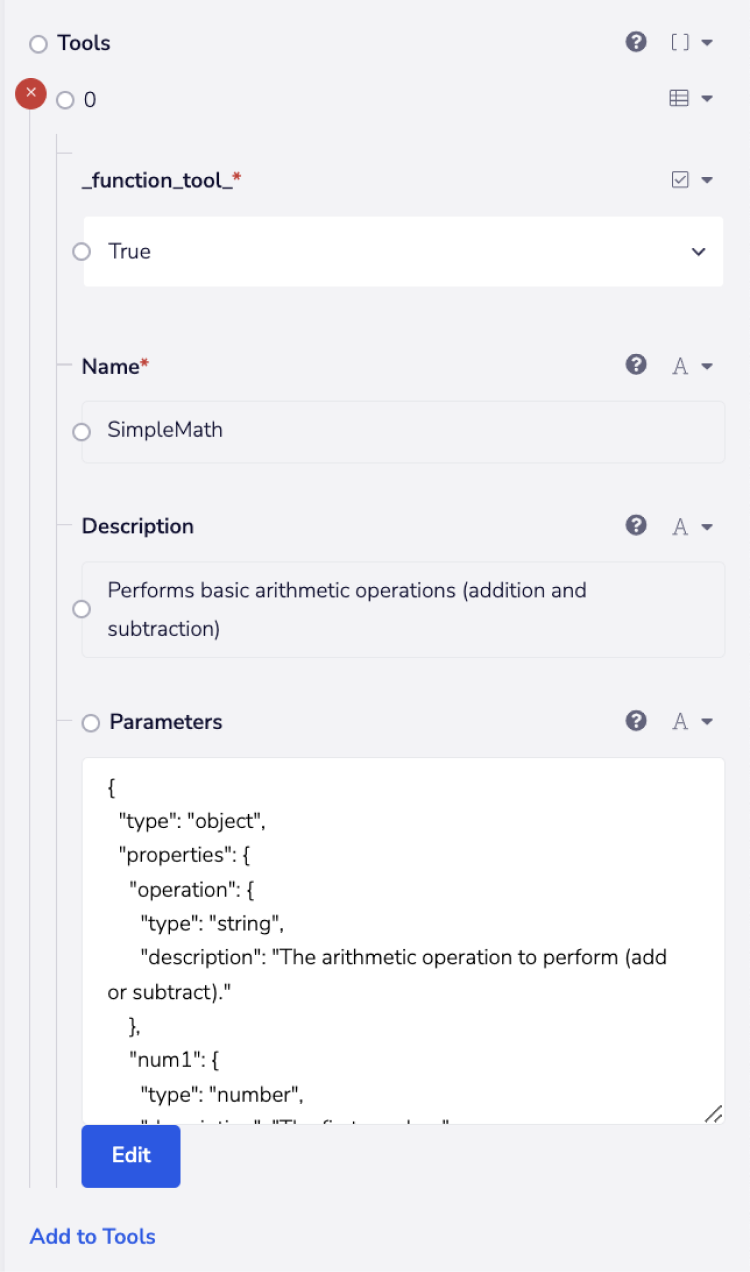Select the radio button next to Tools
Viewport: 750px width, 1272px height.
pos(39,44)
